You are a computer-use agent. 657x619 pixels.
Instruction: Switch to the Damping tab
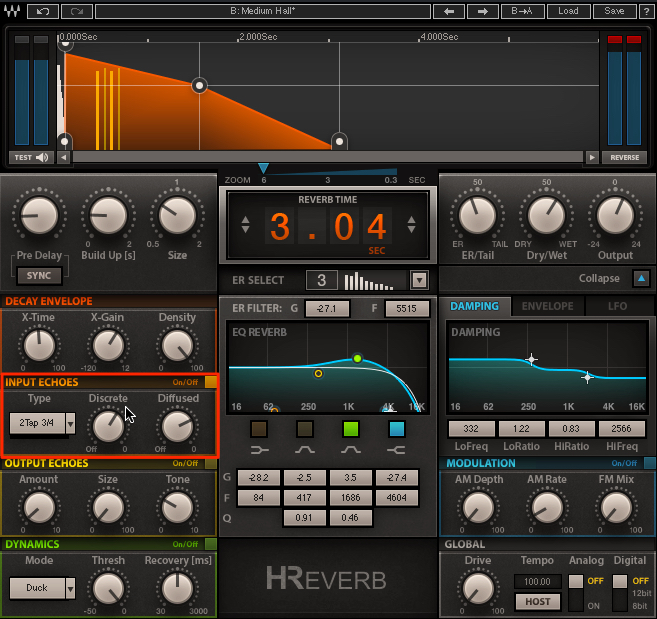(474, 306)
